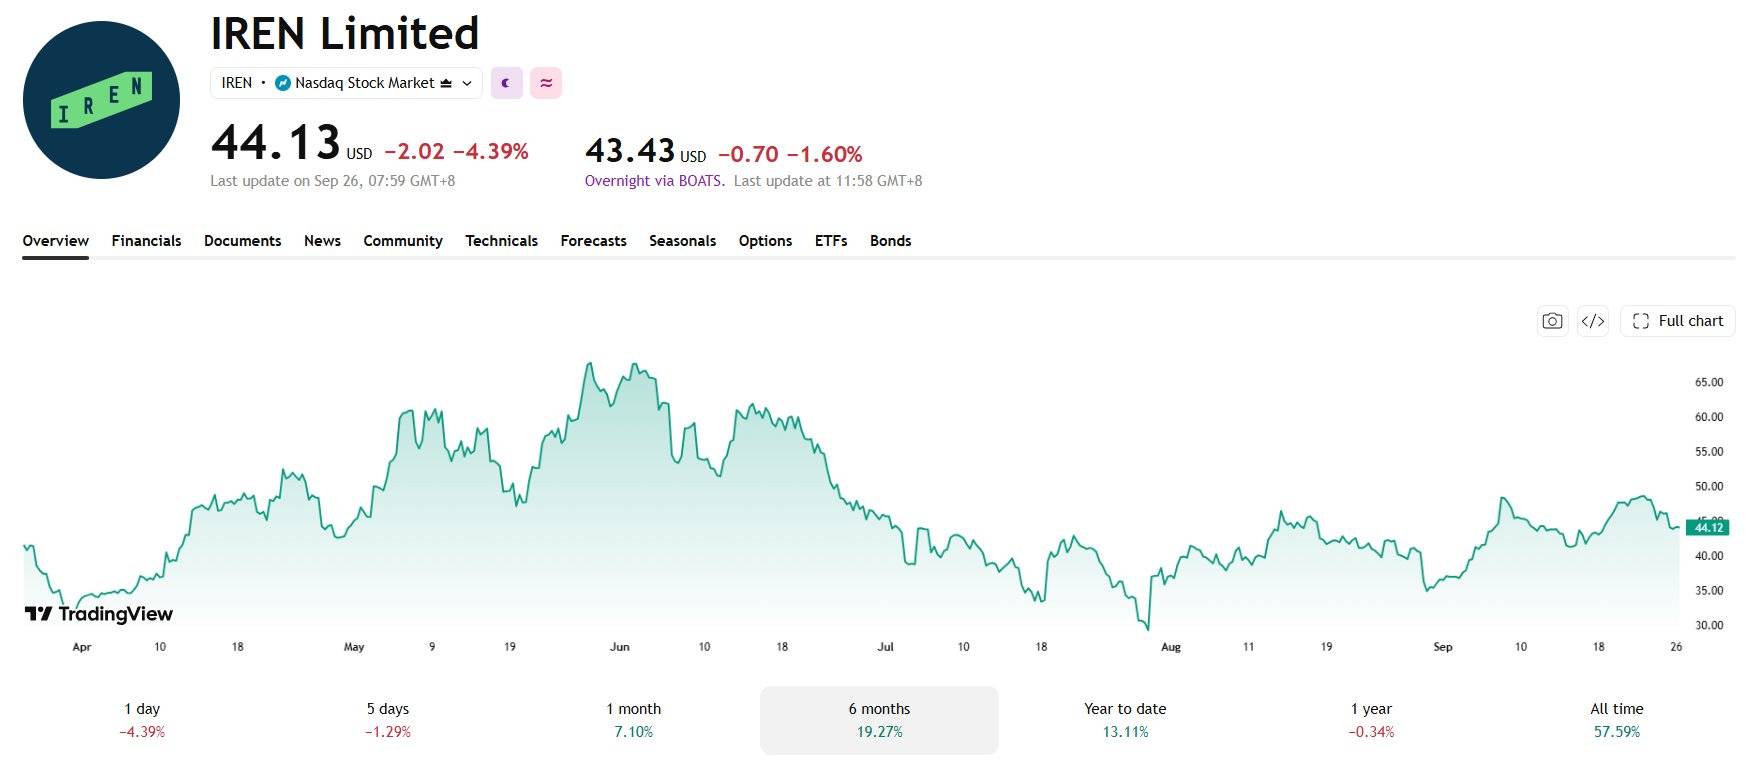Click the 'Overnight via BOATS.' text

pos(655,181)
